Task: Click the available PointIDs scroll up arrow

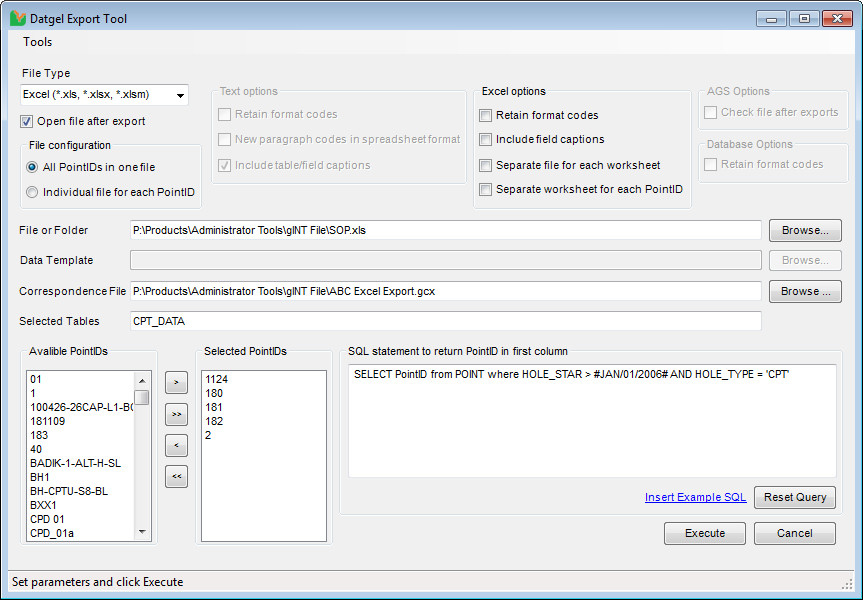Action: [x=142, y=380]
